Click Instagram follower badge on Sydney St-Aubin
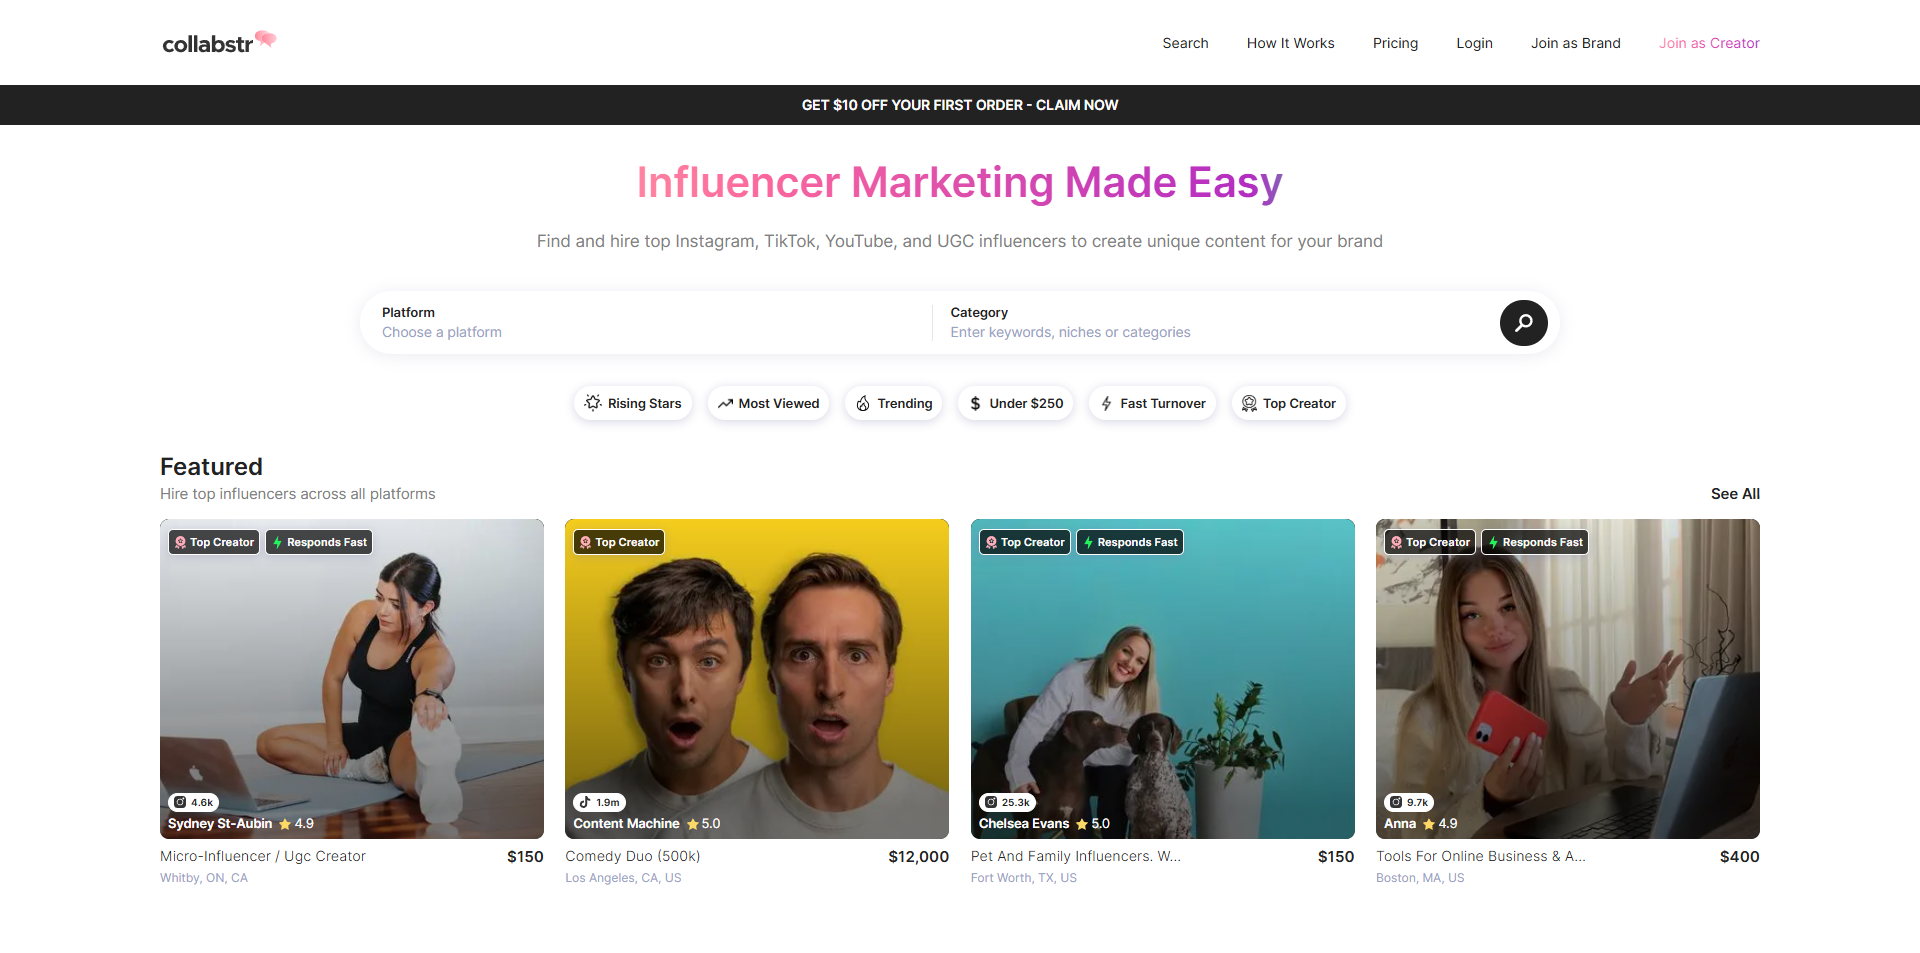Screen dimensions: 1920x953 click(193, 802)
